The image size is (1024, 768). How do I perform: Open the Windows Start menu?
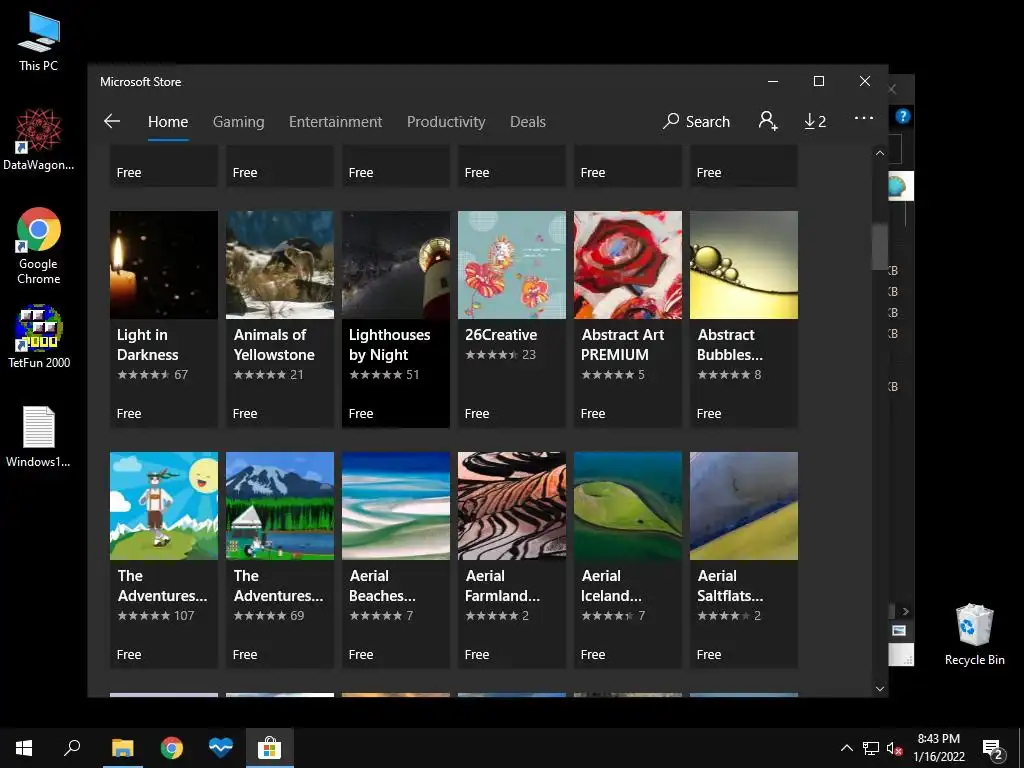coord(24,748)
